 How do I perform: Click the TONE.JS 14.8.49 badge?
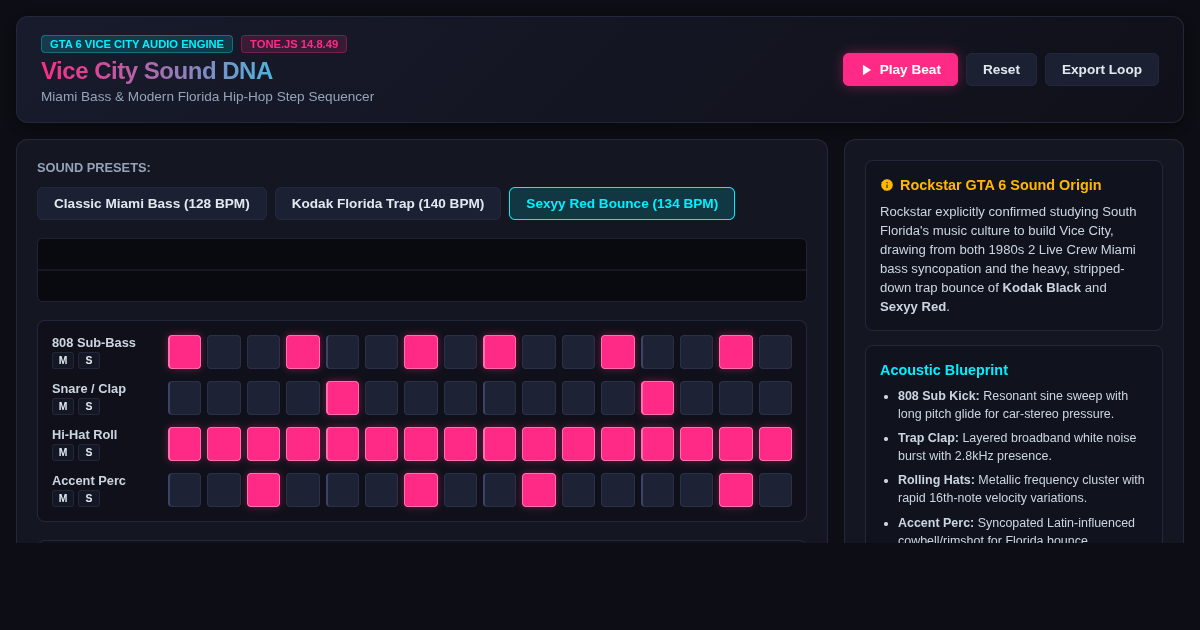pos(294,44)
